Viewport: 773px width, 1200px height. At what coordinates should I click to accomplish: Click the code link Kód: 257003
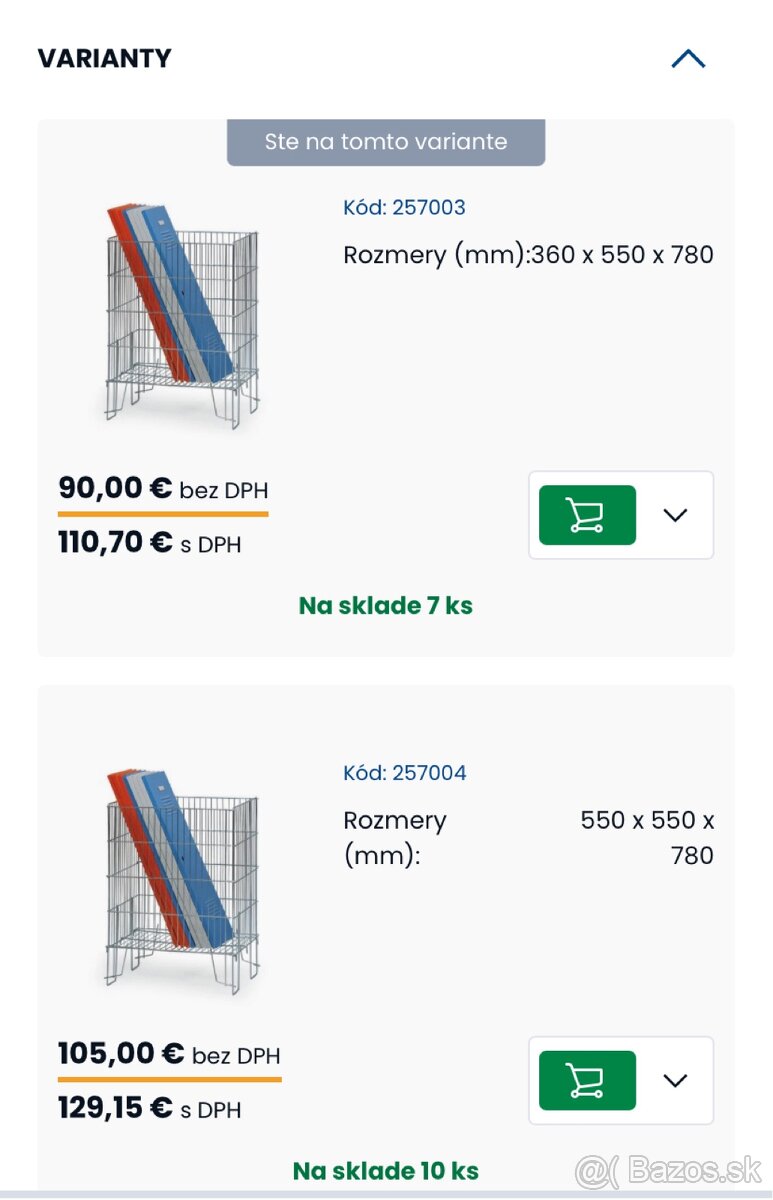404,208
